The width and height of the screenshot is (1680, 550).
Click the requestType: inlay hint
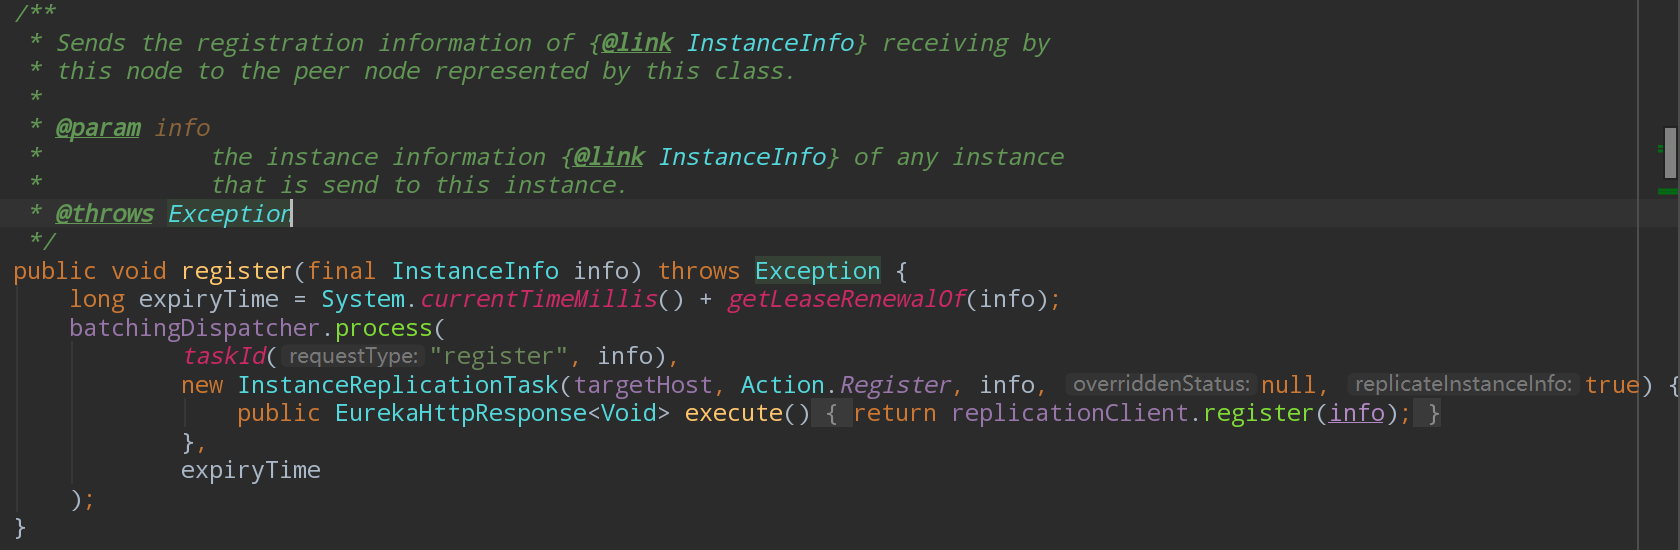point(353,357)
